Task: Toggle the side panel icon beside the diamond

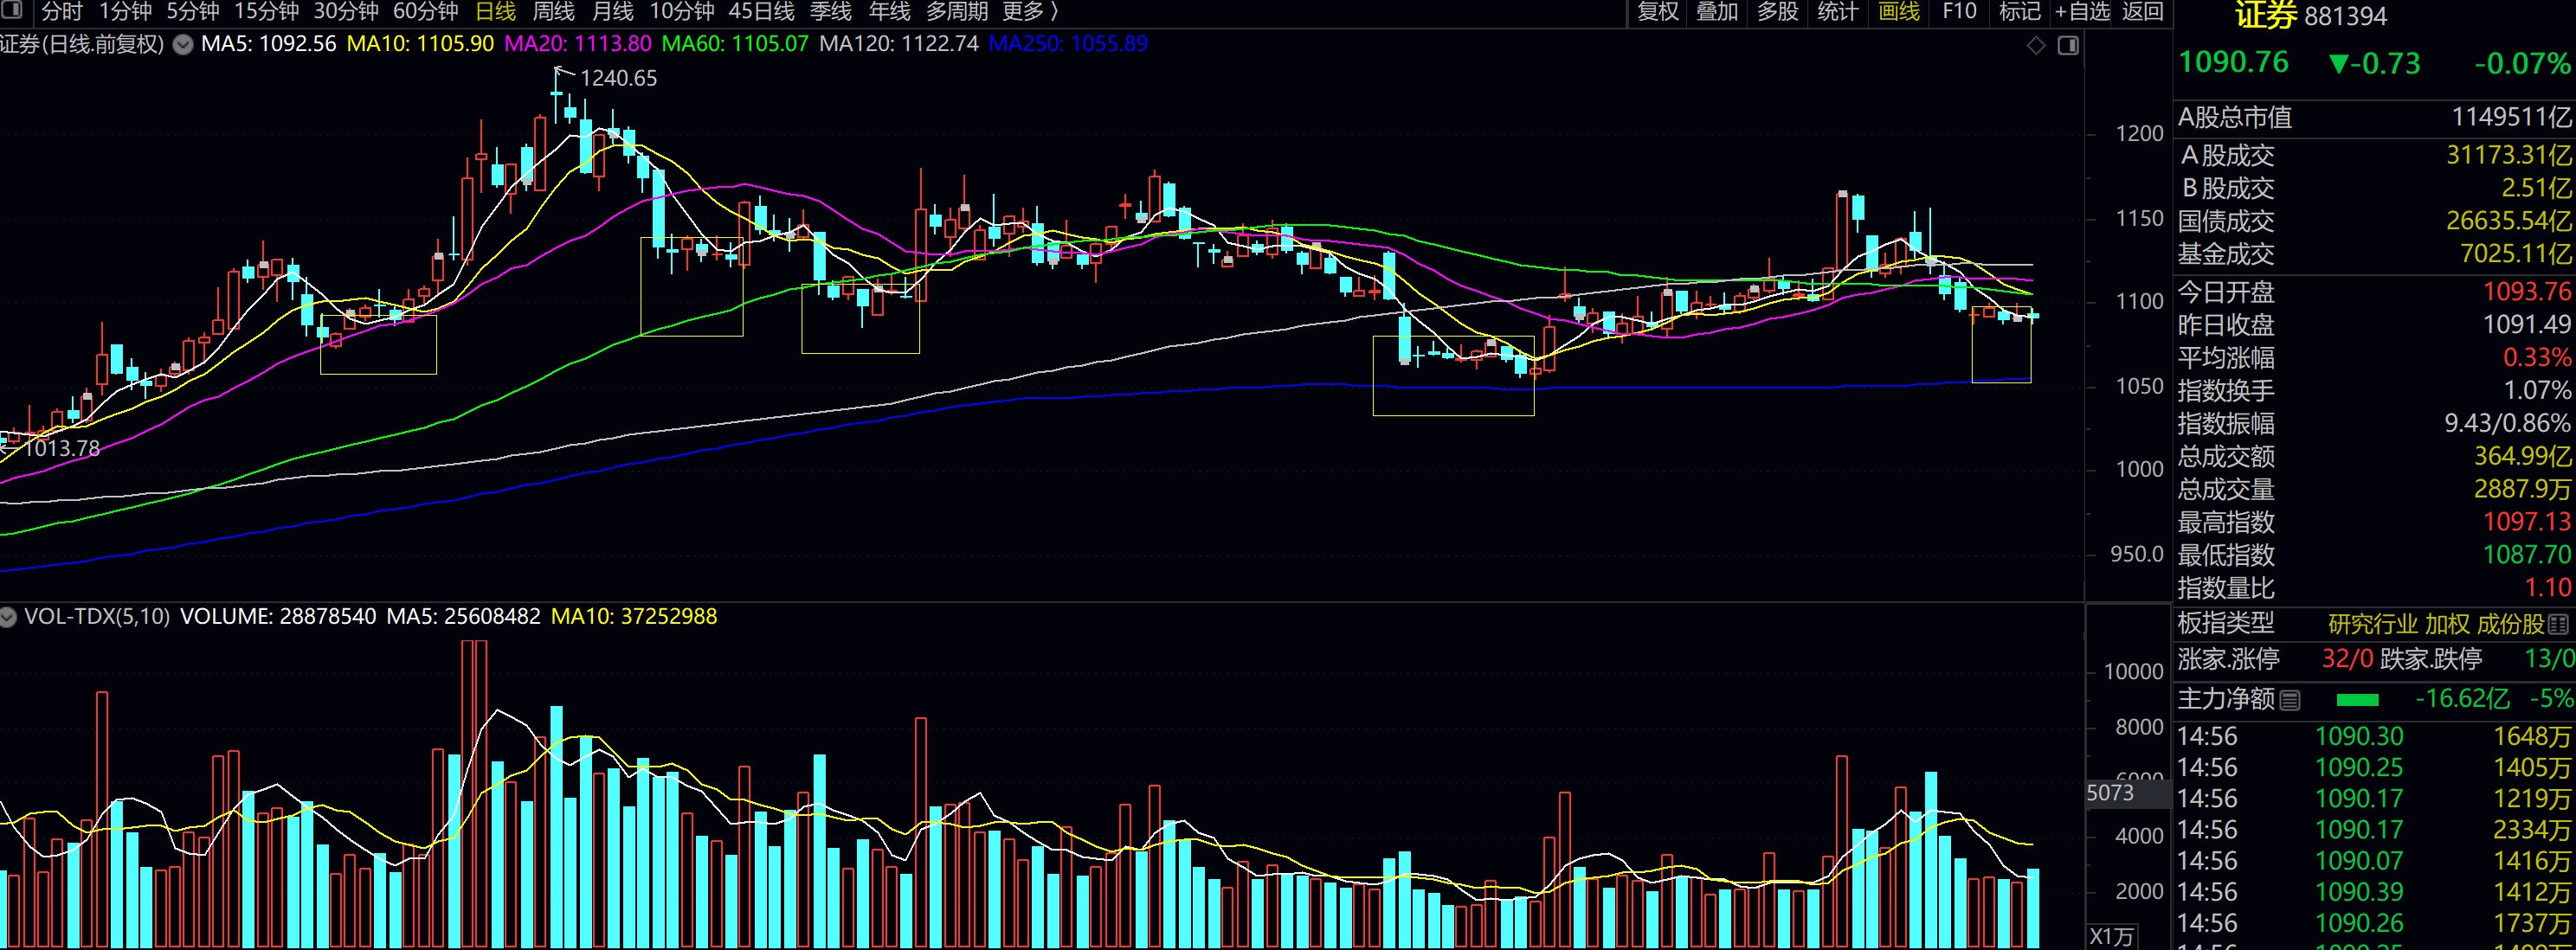Action: tap(2068, 46)
